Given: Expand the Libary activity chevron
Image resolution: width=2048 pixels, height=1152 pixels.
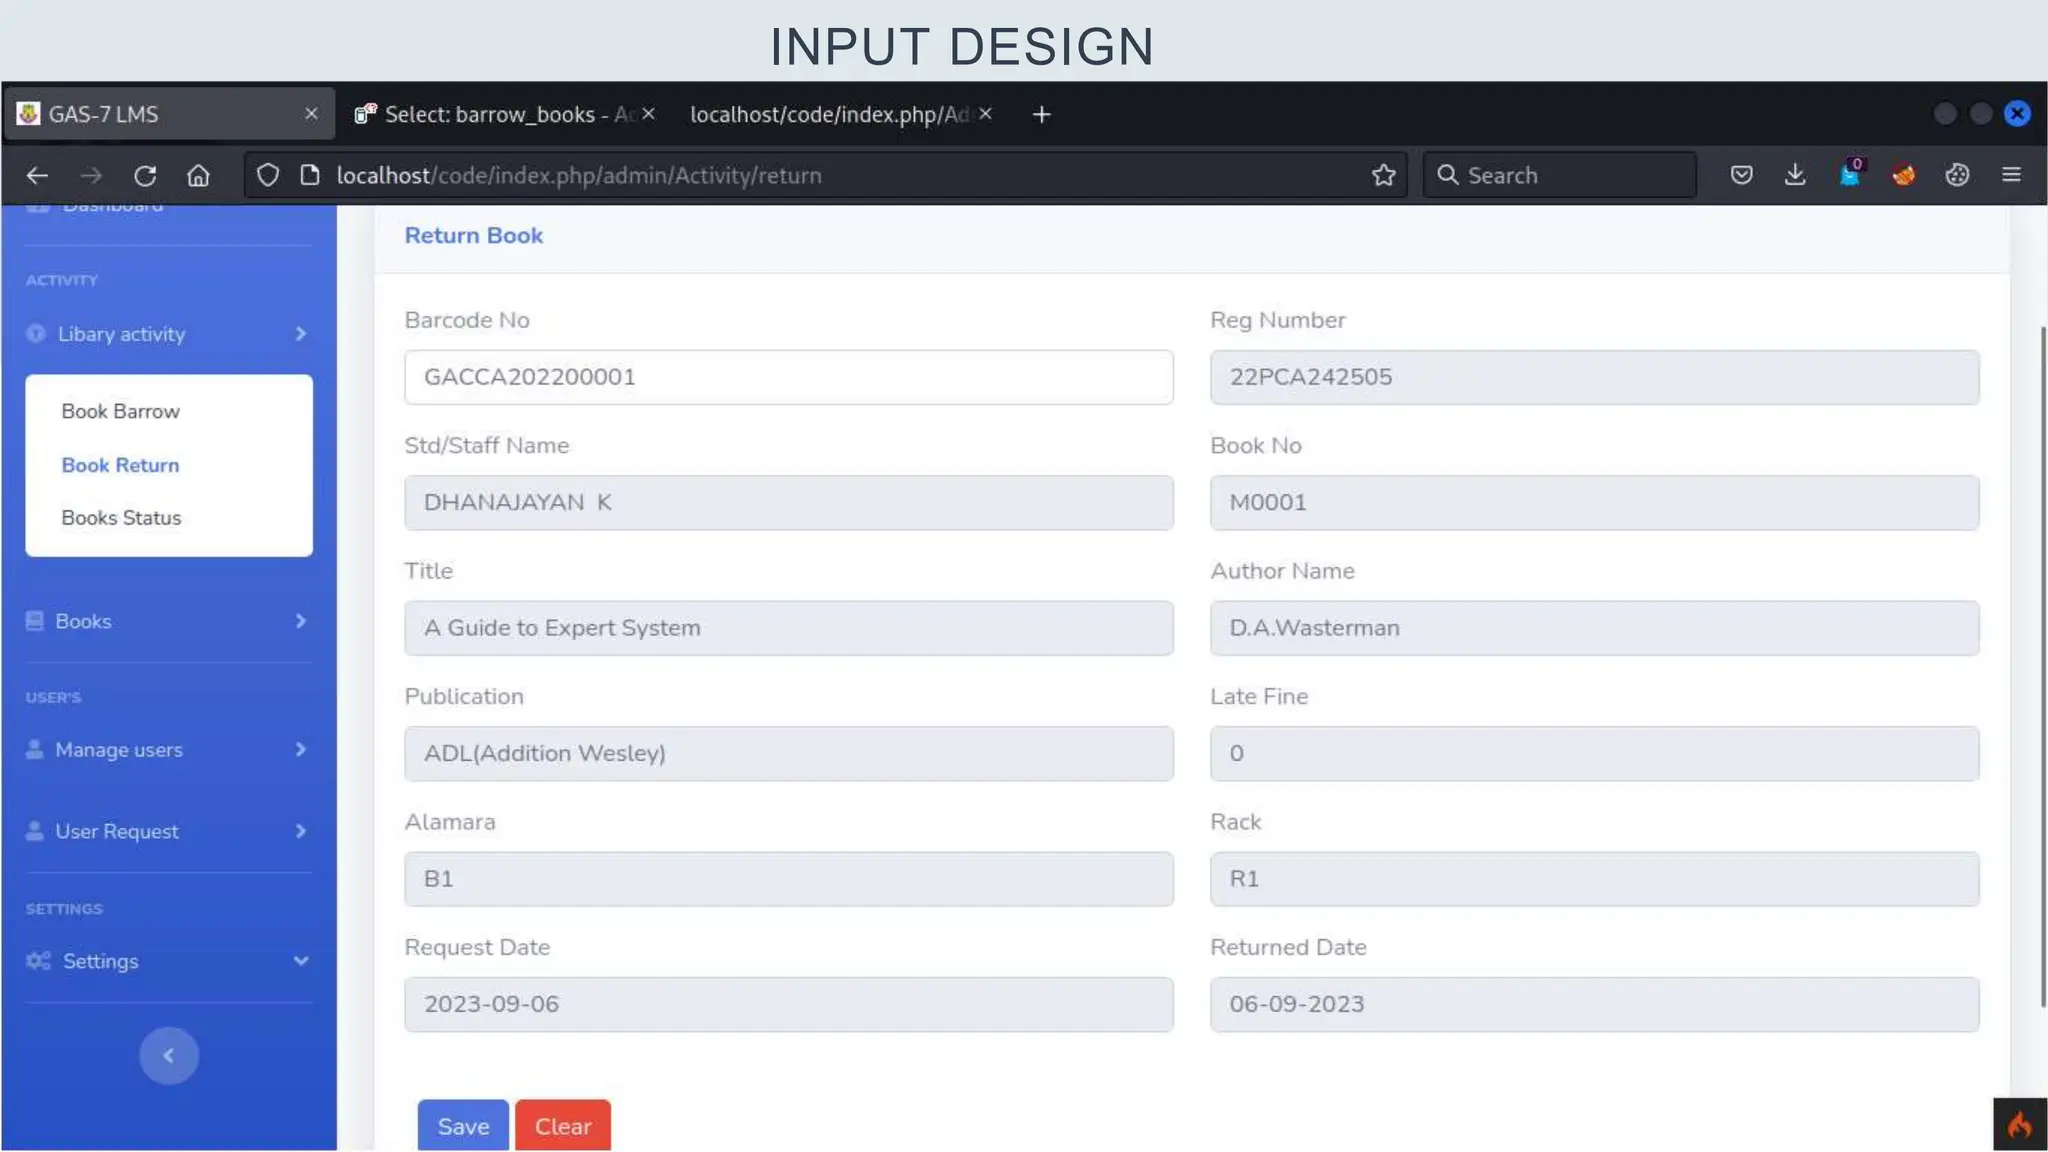Looking at the screenshot, I should coord(301,334).
